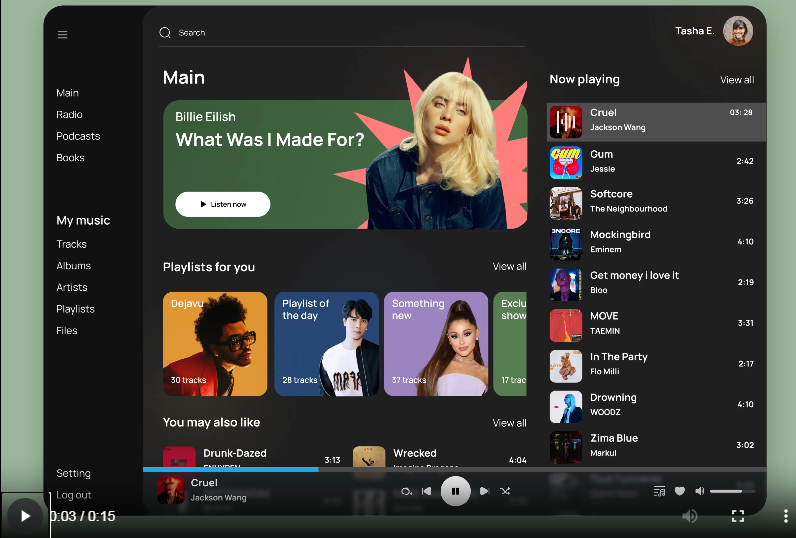Open Setting in the sidebar

(x=74, y=473)
